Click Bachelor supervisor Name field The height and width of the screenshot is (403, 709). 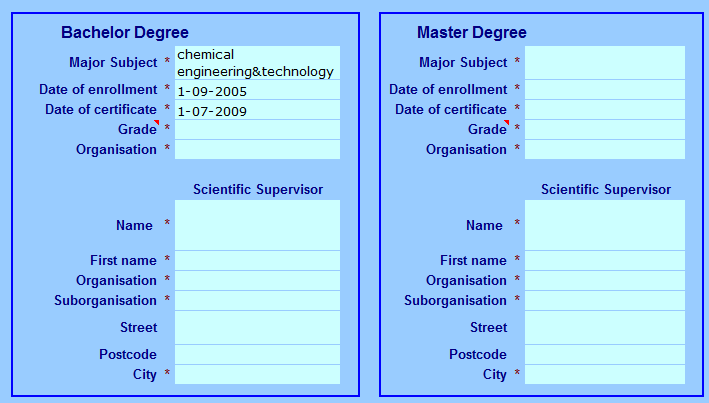(257, 225)
